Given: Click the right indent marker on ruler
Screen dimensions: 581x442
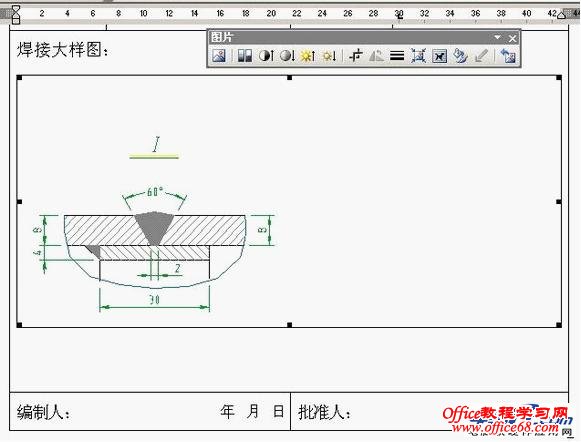Looking at the screenshot, I should pos(561,15).
